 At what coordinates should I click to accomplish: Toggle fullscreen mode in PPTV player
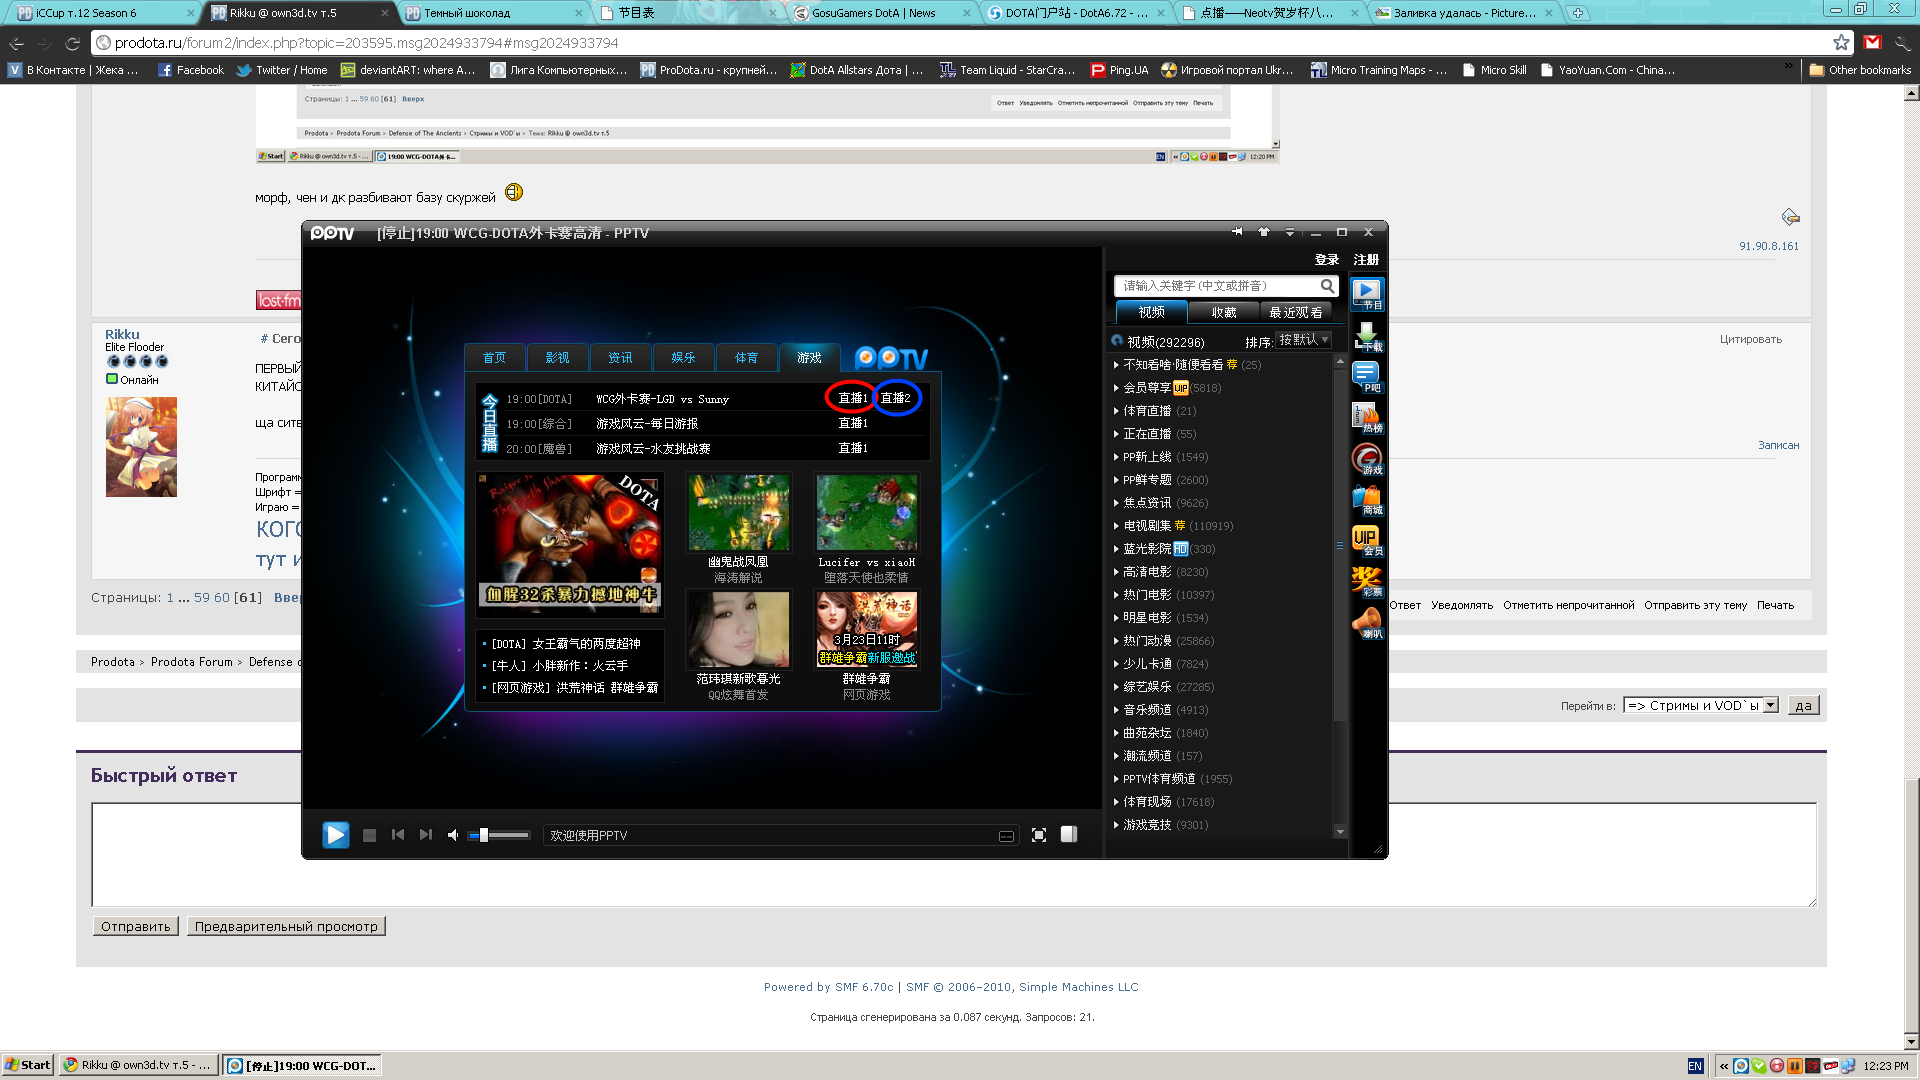coord(1039,835)
